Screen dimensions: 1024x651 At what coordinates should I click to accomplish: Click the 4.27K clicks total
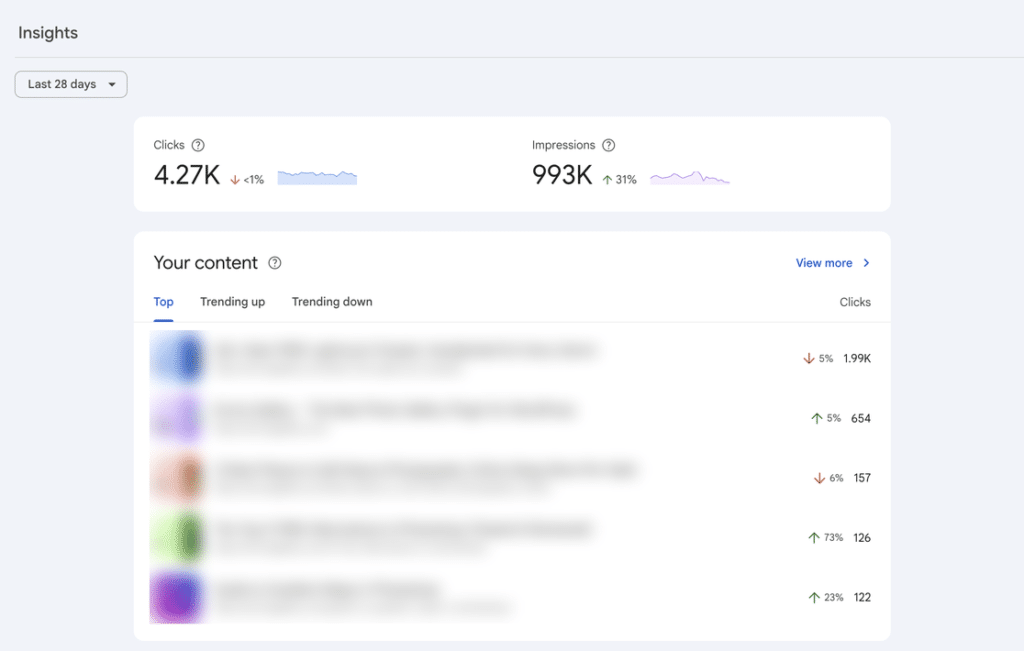pos(187,175)
